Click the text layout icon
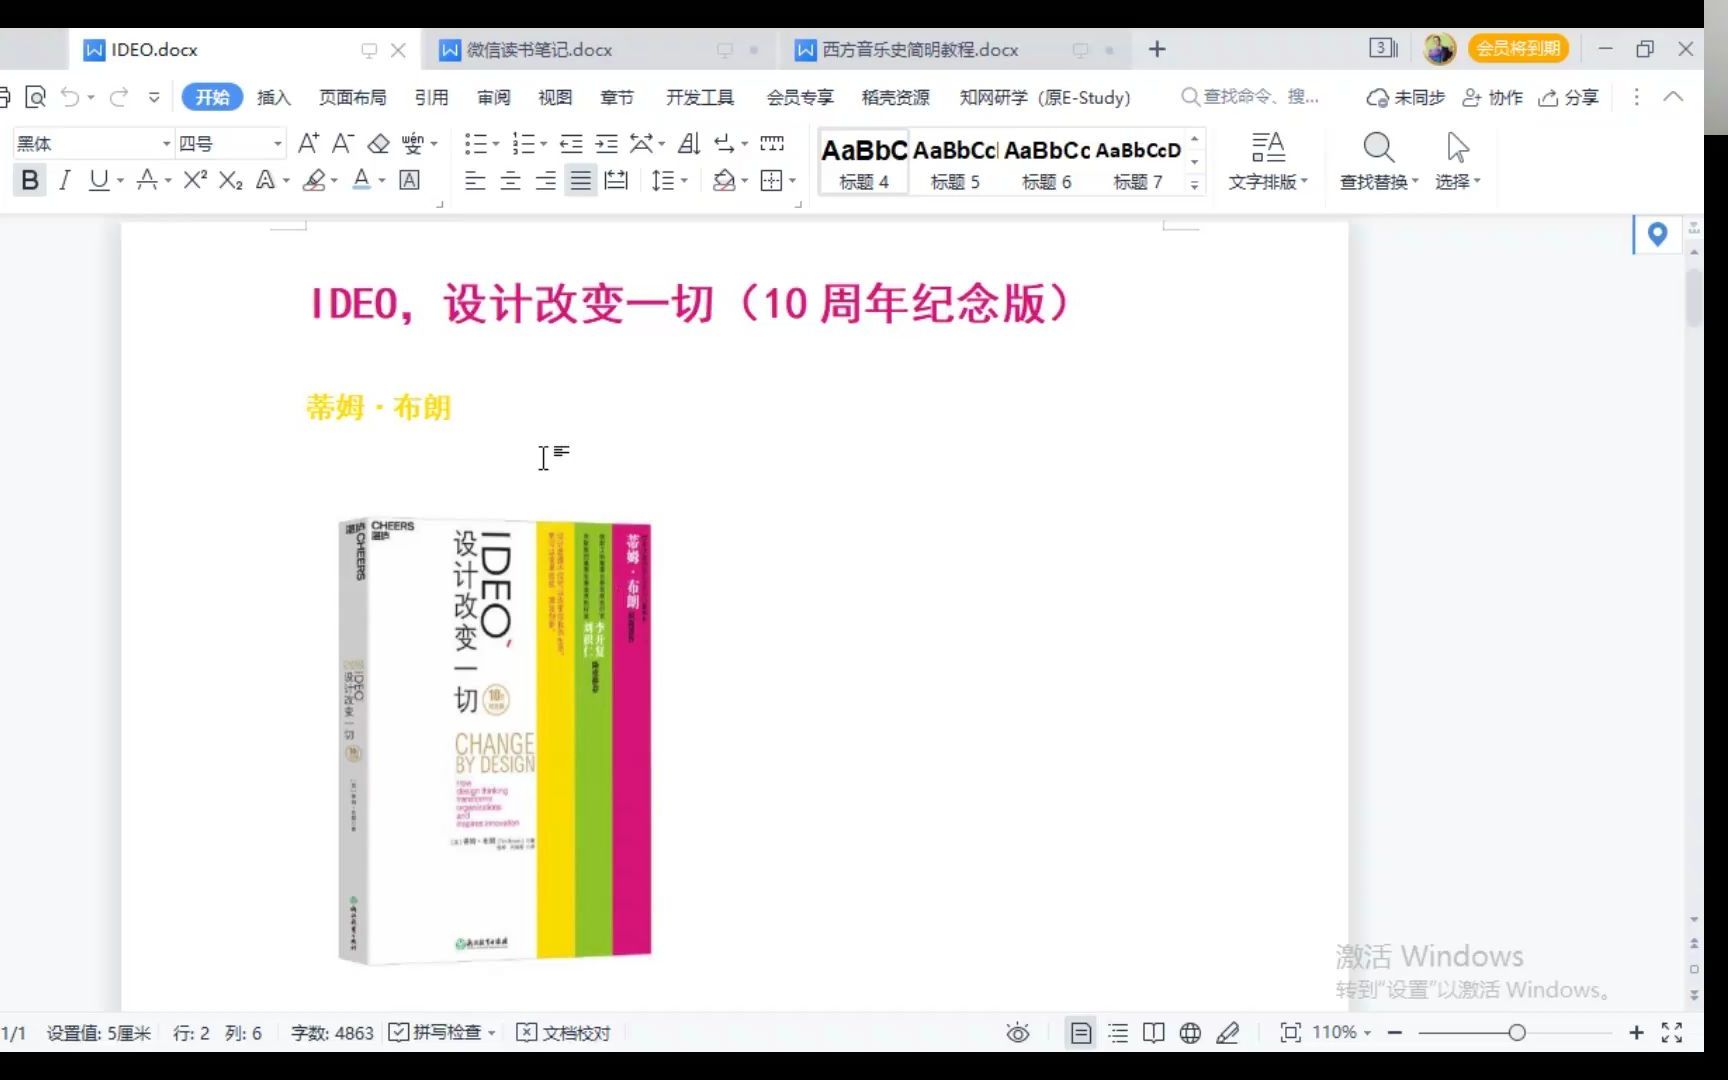The height and width of the screenshot is (1080, 1728). 1268,160
